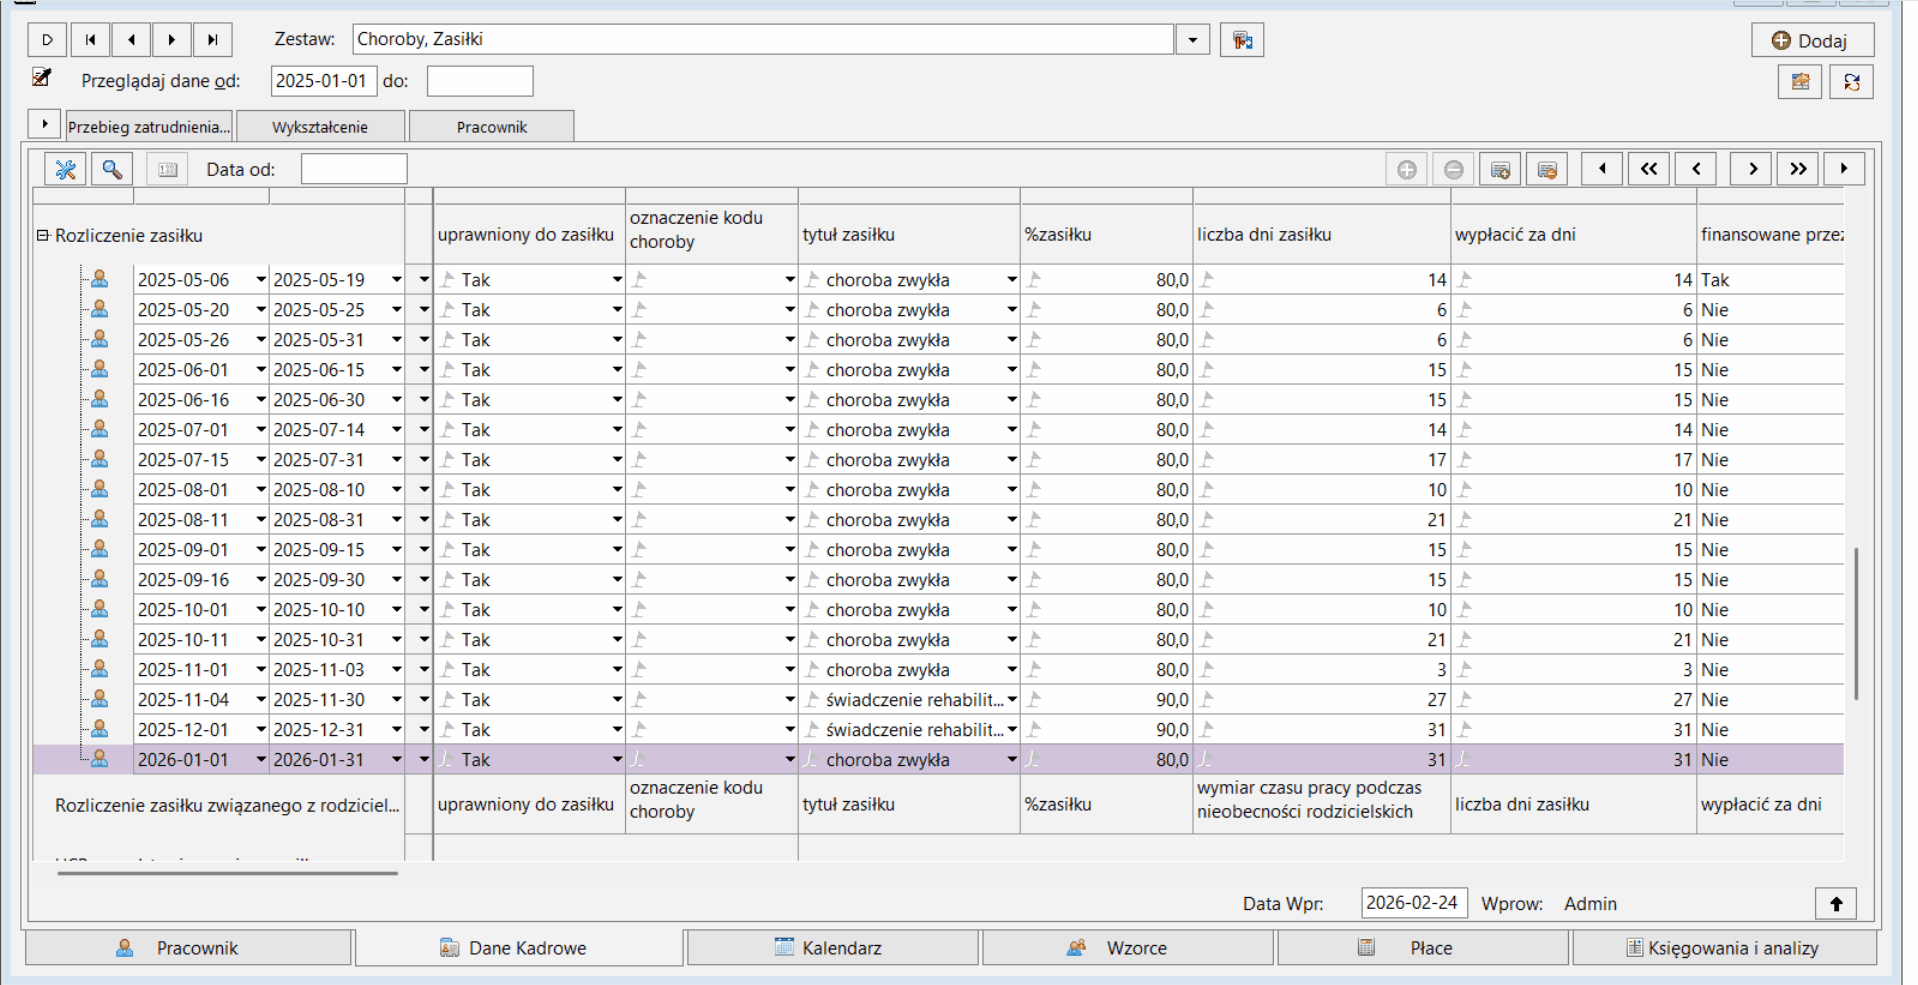Click the Dodaj button

coord(1812,41)
